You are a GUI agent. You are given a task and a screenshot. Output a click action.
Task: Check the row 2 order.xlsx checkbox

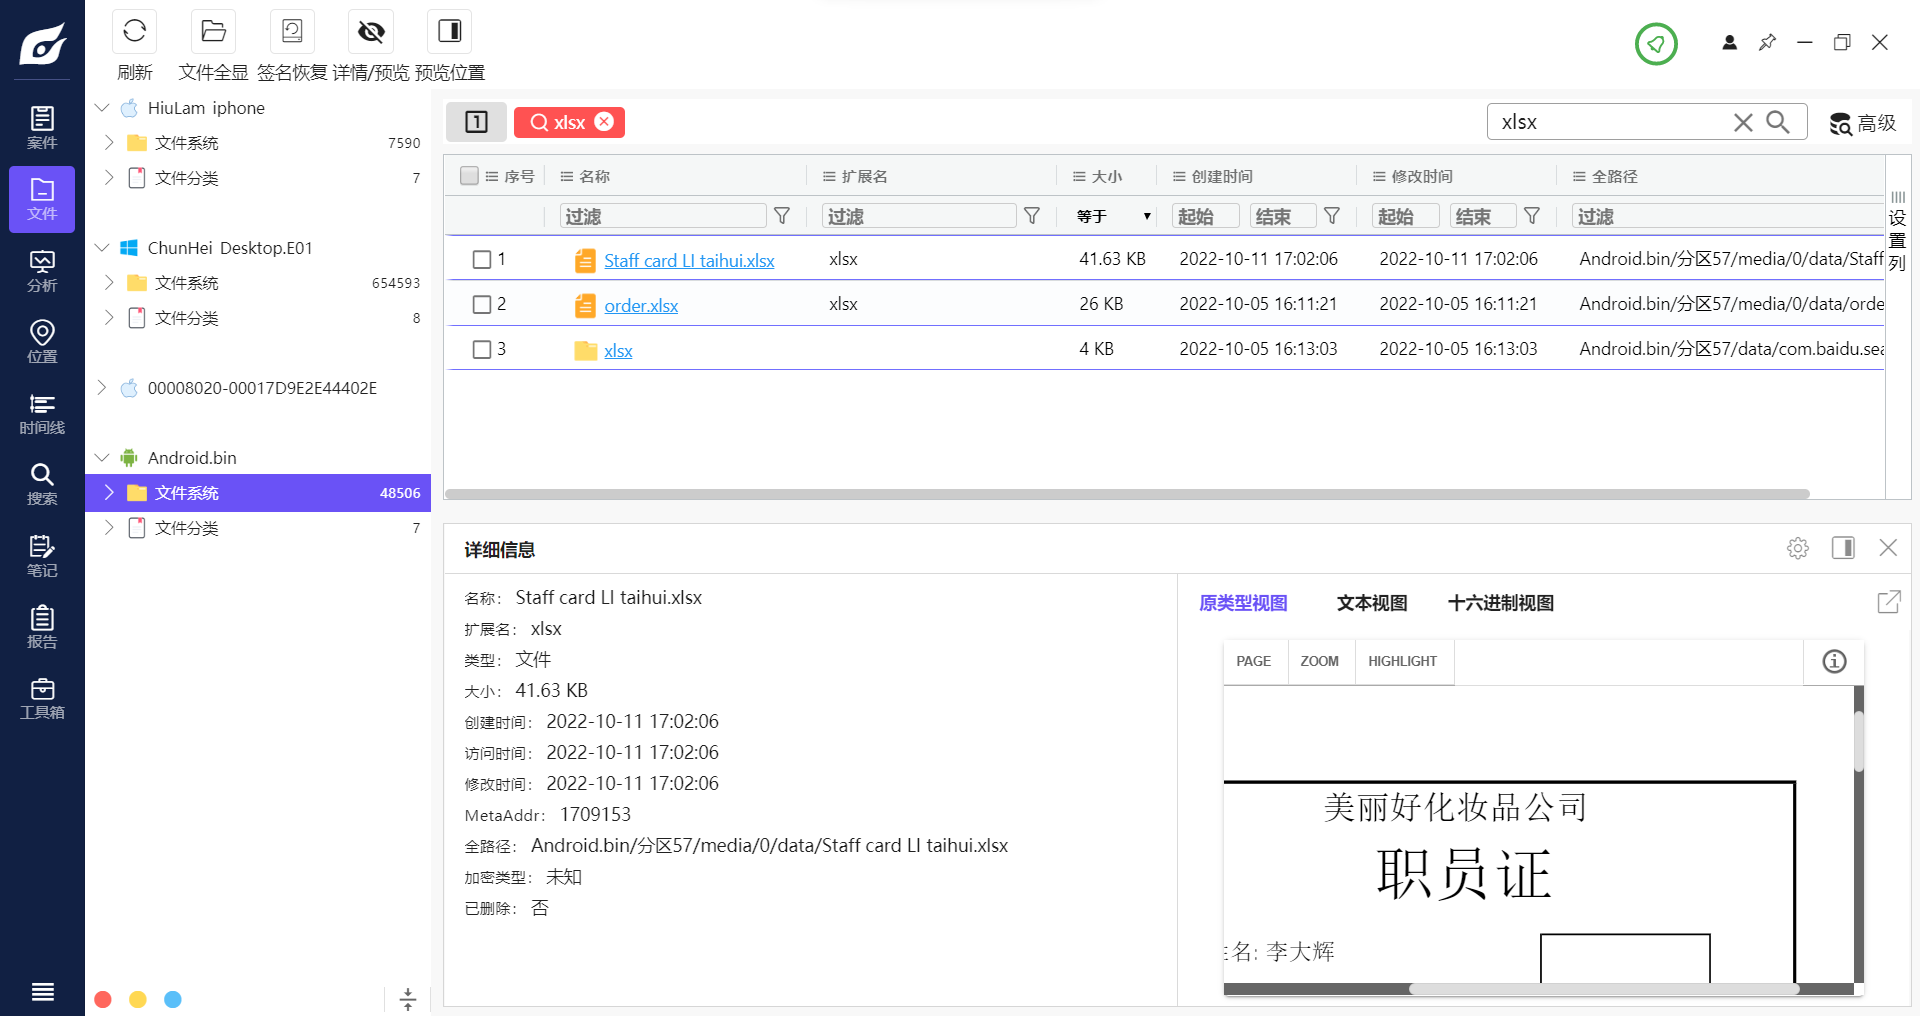(x=482, y=304)
